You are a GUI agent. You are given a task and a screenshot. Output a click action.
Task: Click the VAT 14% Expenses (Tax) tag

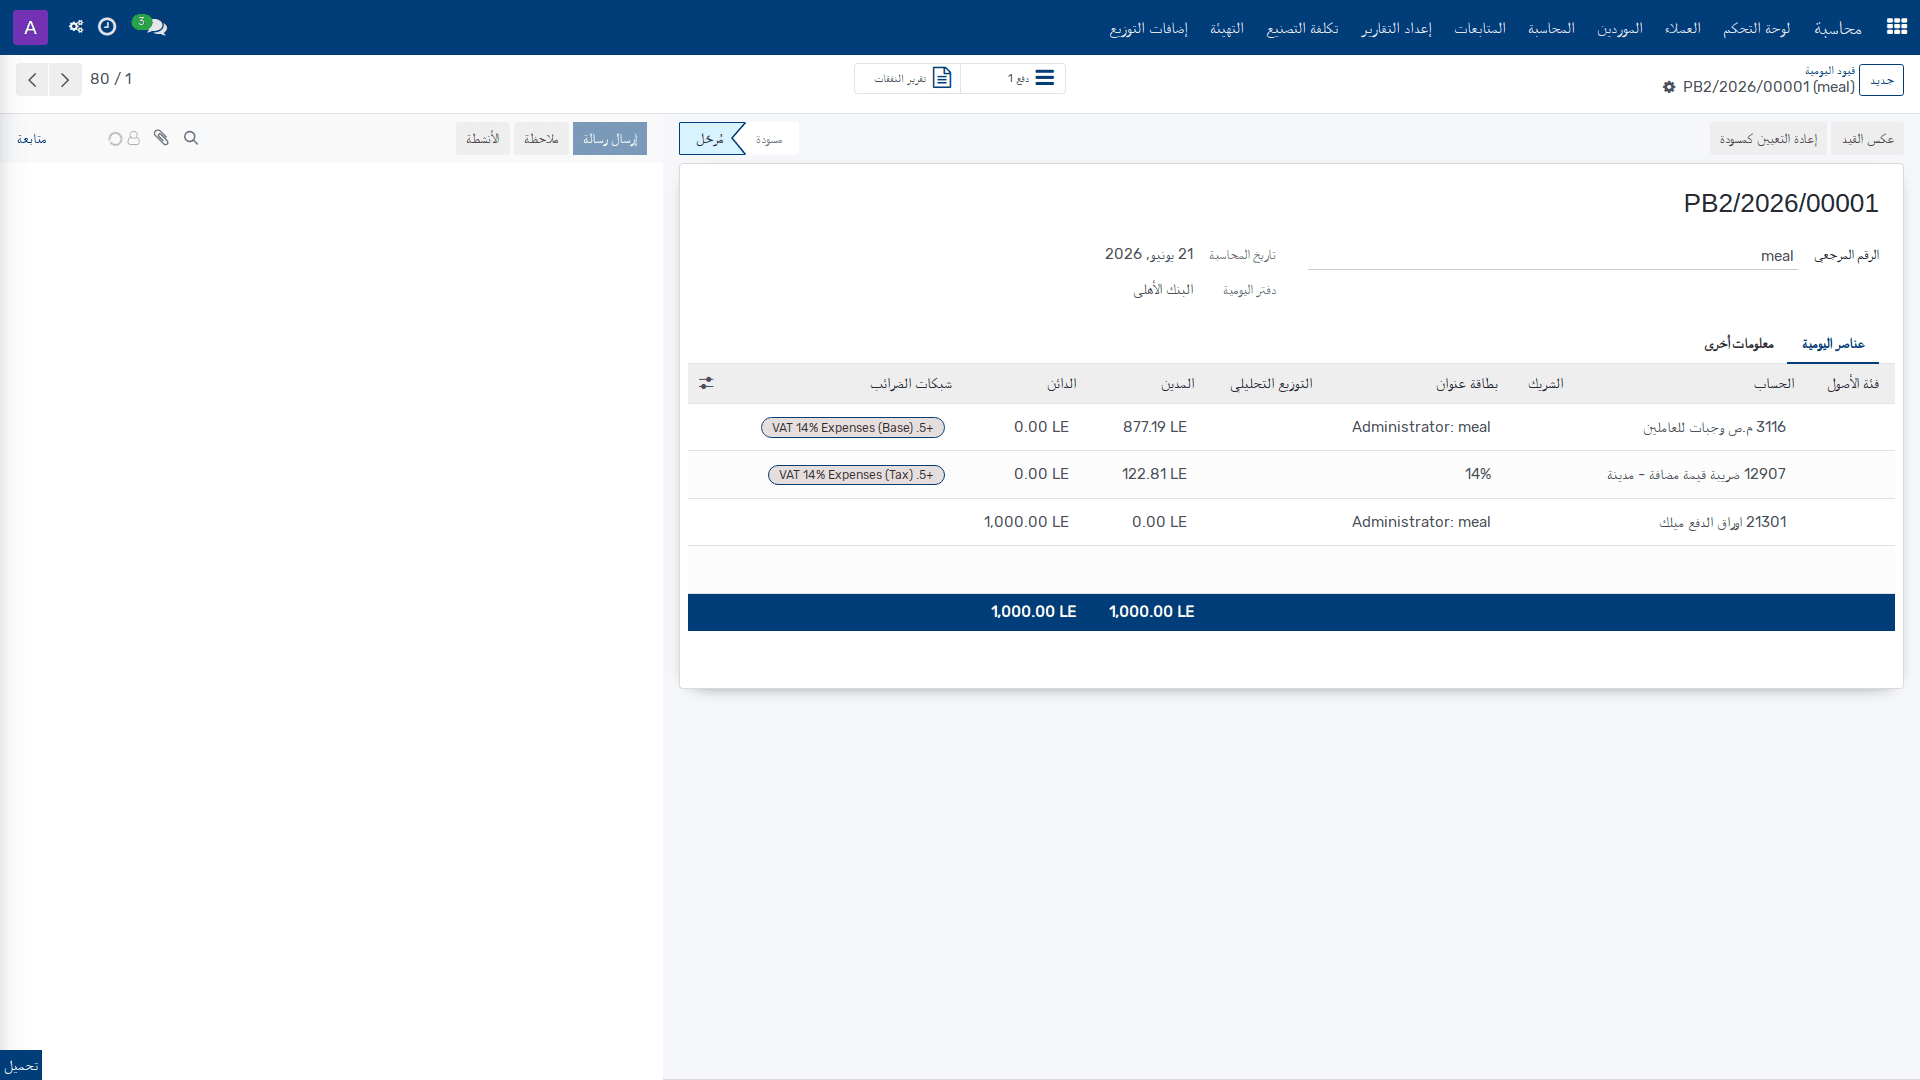pos(856,475)
